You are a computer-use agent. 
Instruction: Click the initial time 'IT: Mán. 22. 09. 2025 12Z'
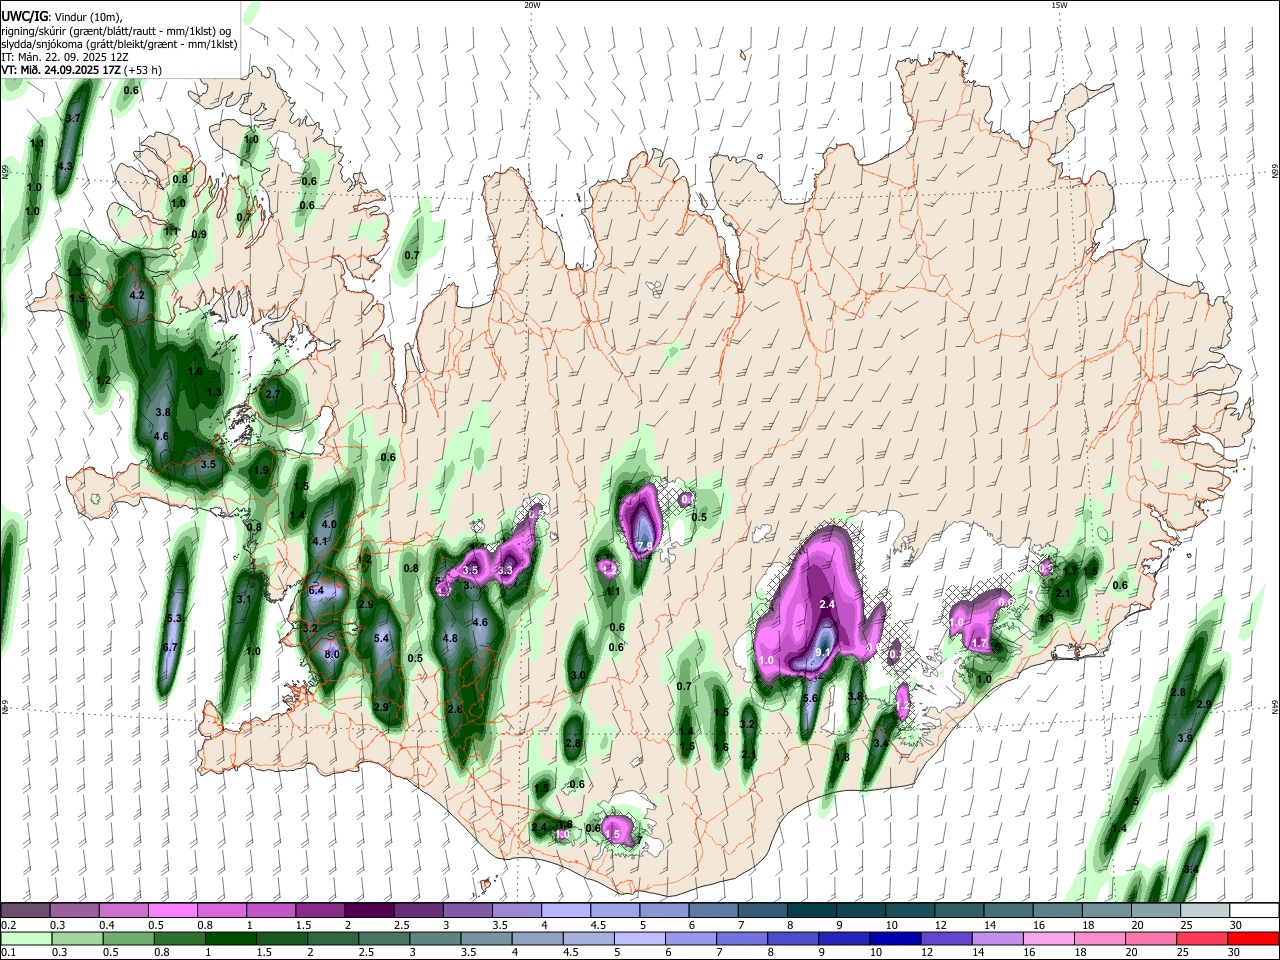(x=64, y=57)
